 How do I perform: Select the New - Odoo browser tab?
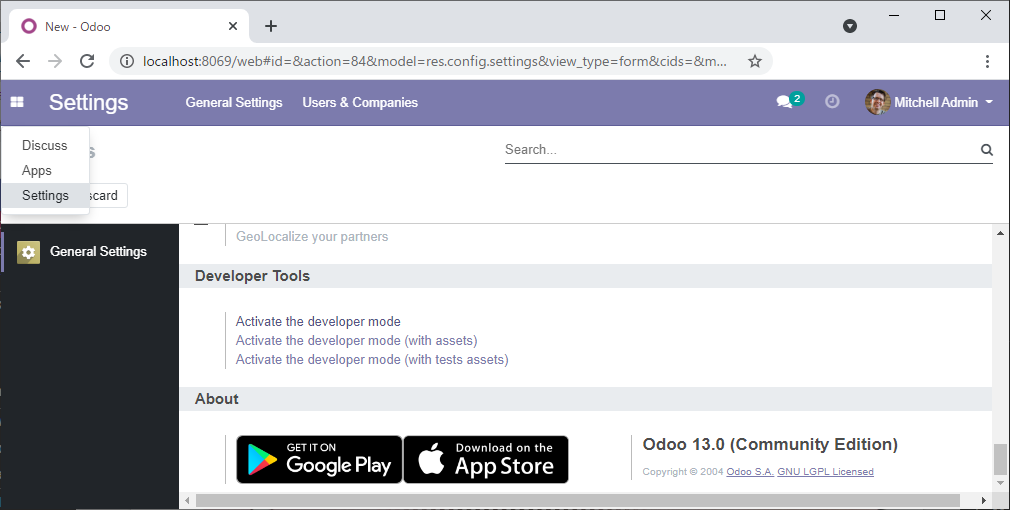(x=129, y=26)
